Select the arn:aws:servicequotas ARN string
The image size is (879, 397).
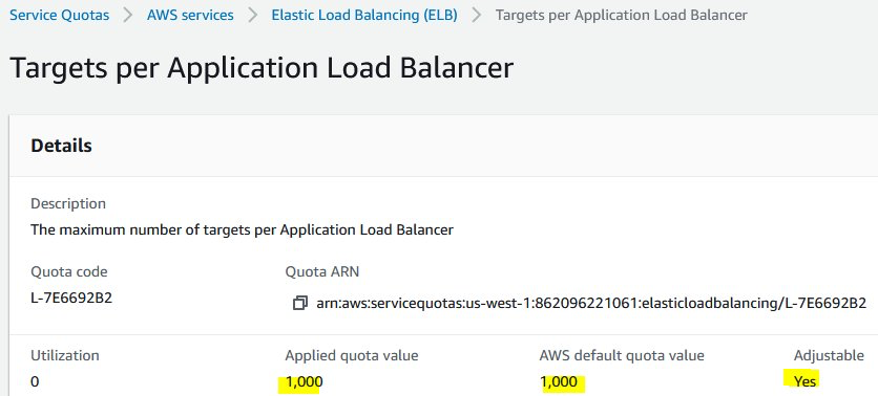click(x=591, y=304)
